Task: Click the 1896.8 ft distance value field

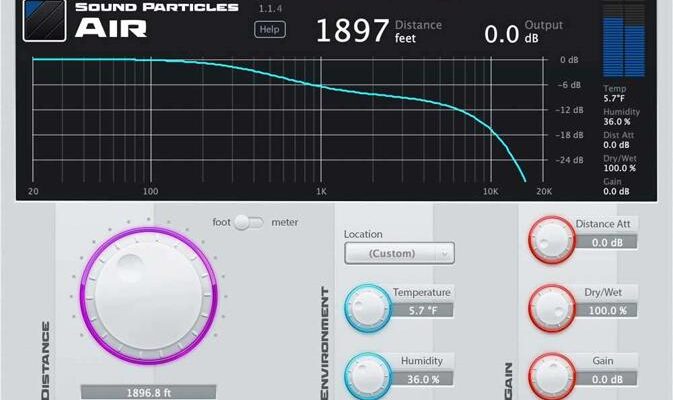Action: tap(148, 392)
